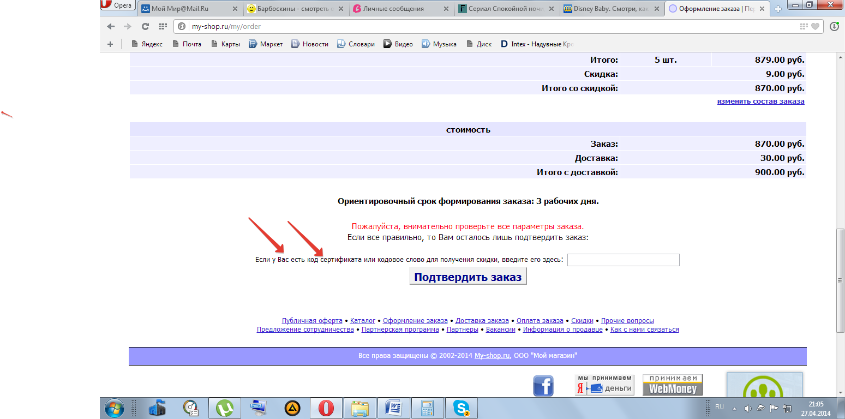Click the Facebook icon in the footer

pyautogui.click(x=543, y=385)
